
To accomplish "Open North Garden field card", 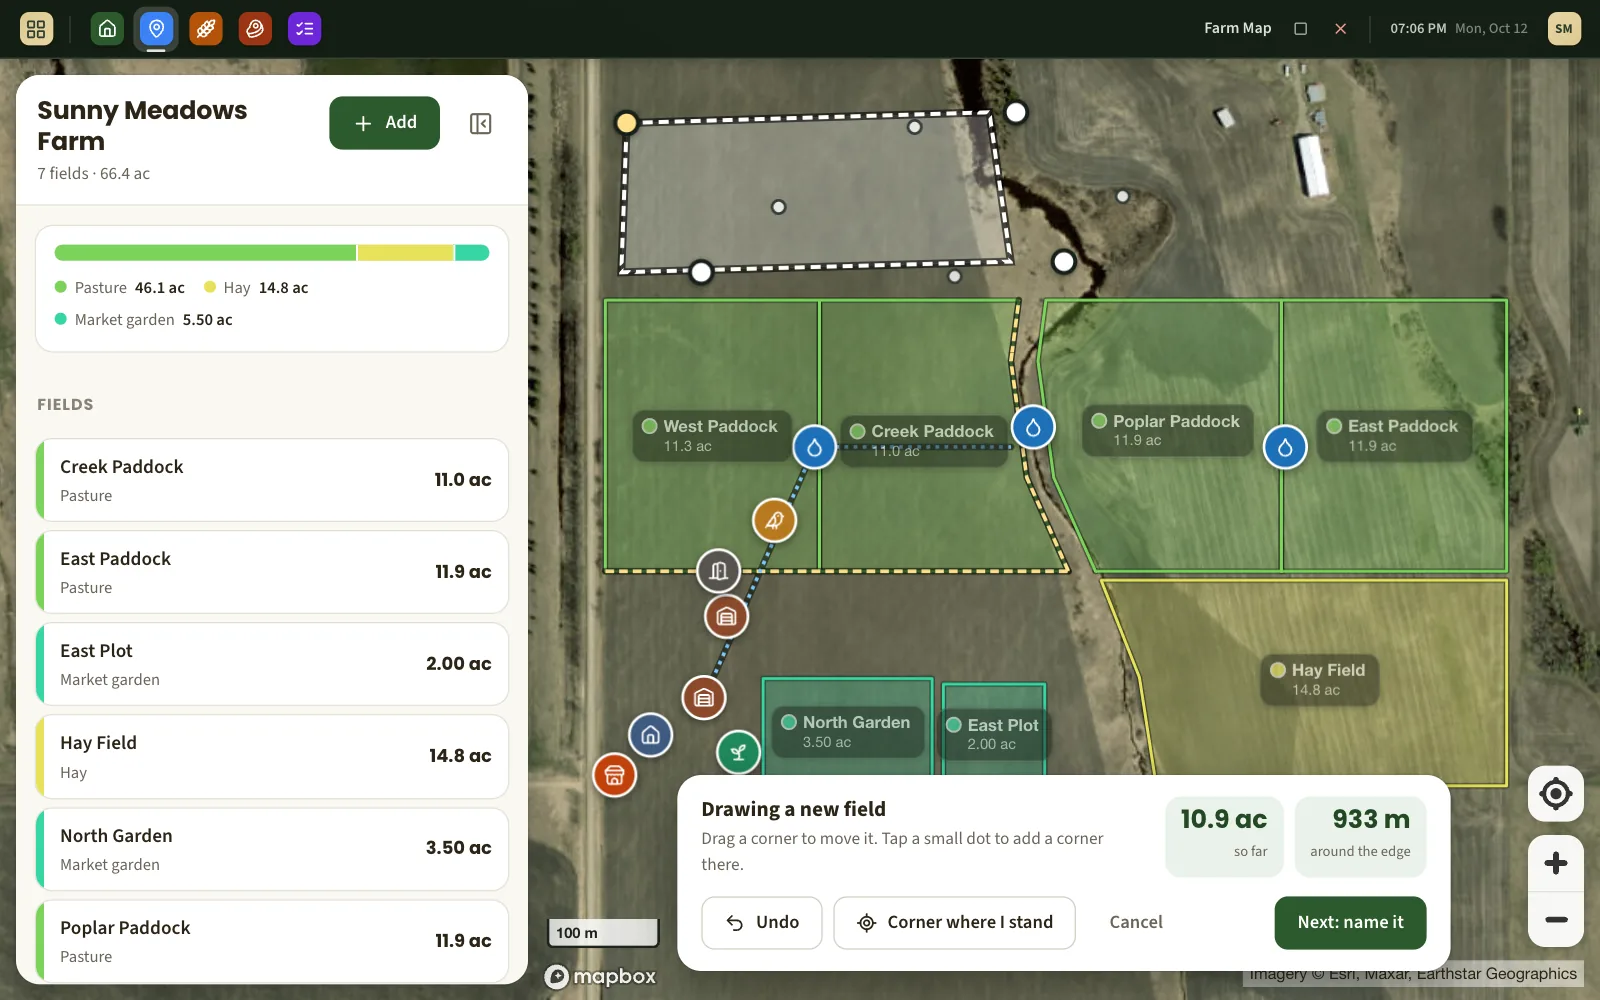I will pyautogui.click(x=272, y=849).
